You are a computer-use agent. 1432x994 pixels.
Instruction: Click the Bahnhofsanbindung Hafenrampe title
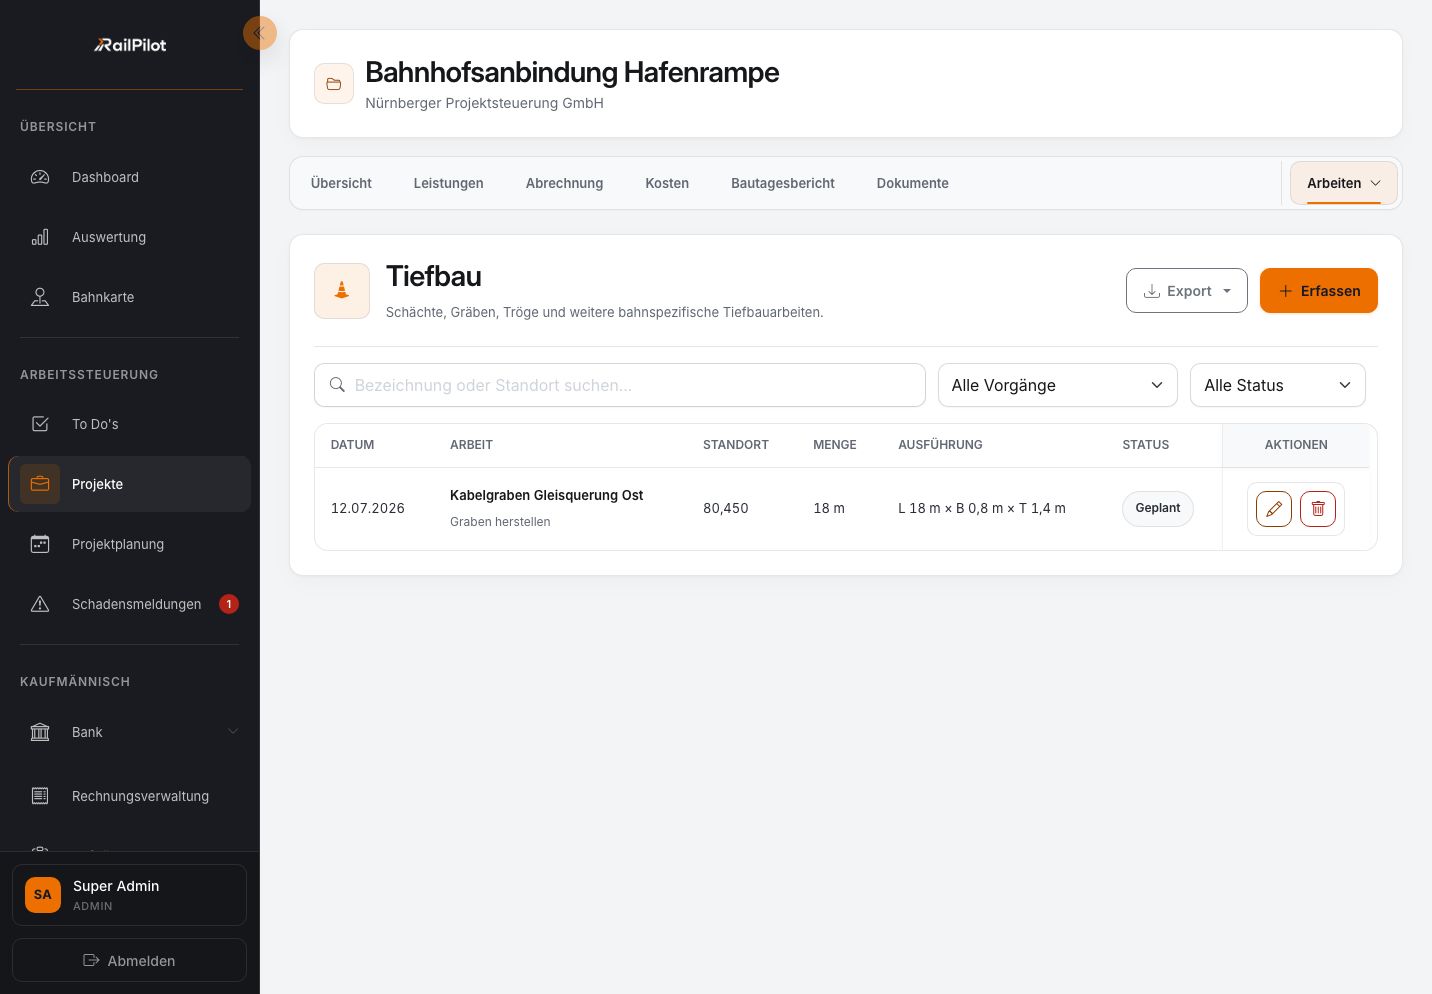point(572,72)
